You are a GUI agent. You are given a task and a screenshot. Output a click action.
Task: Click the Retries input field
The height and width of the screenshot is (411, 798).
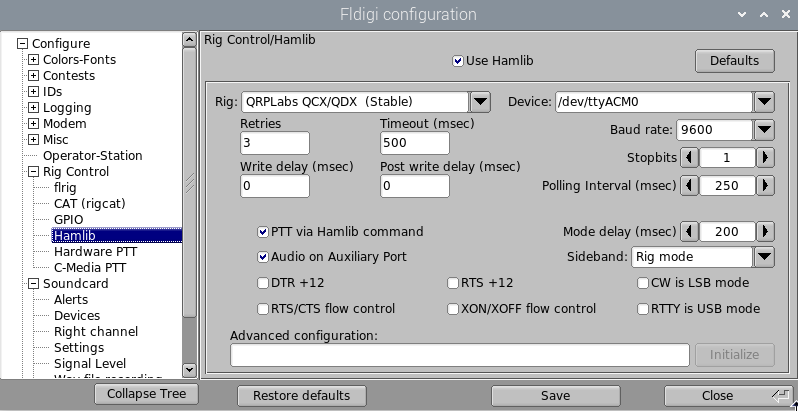(274, 143)
